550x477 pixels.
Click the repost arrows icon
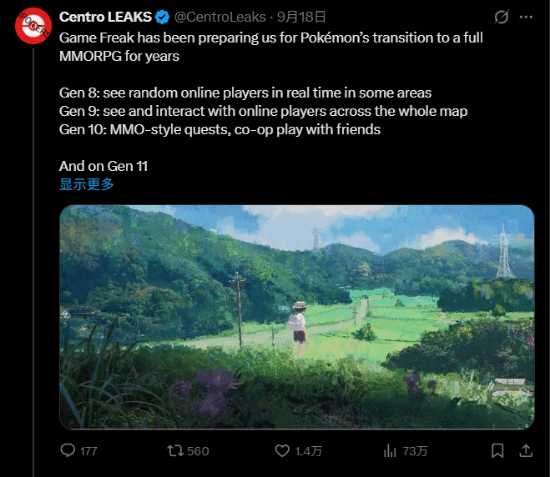coord(175,451)
